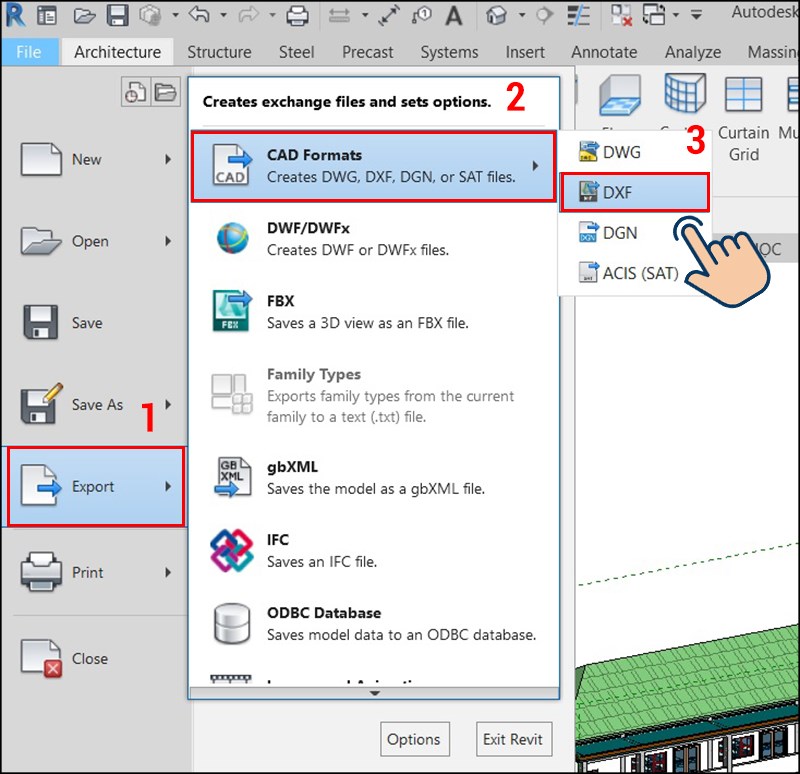
Task: Click the Redo arrow icon
Action: [248, 15]
